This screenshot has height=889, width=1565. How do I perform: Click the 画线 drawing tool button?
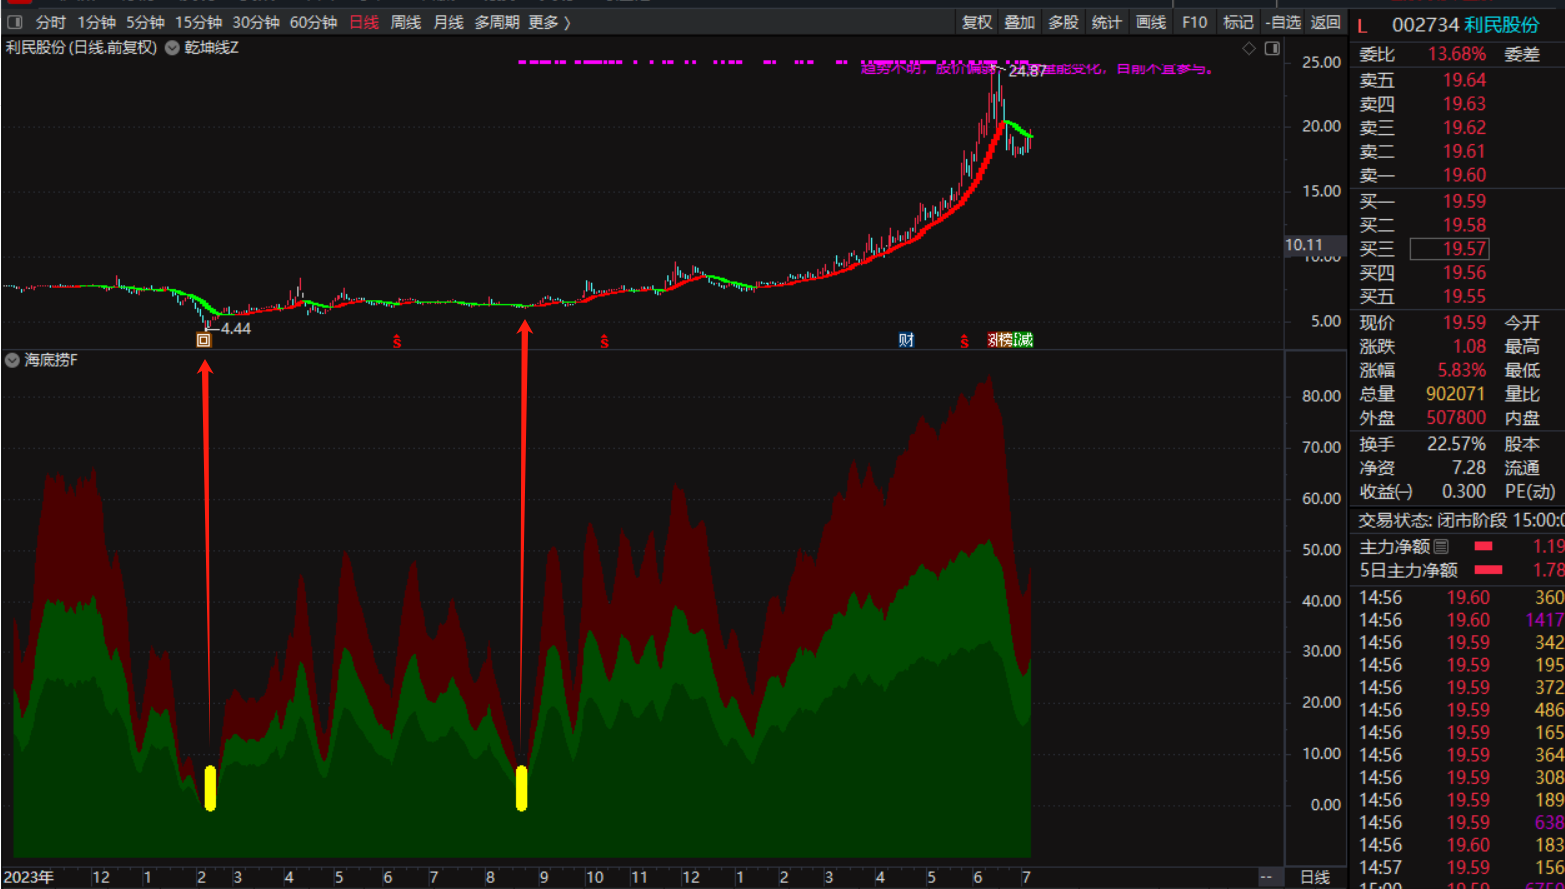click(x=1151, y=22)
